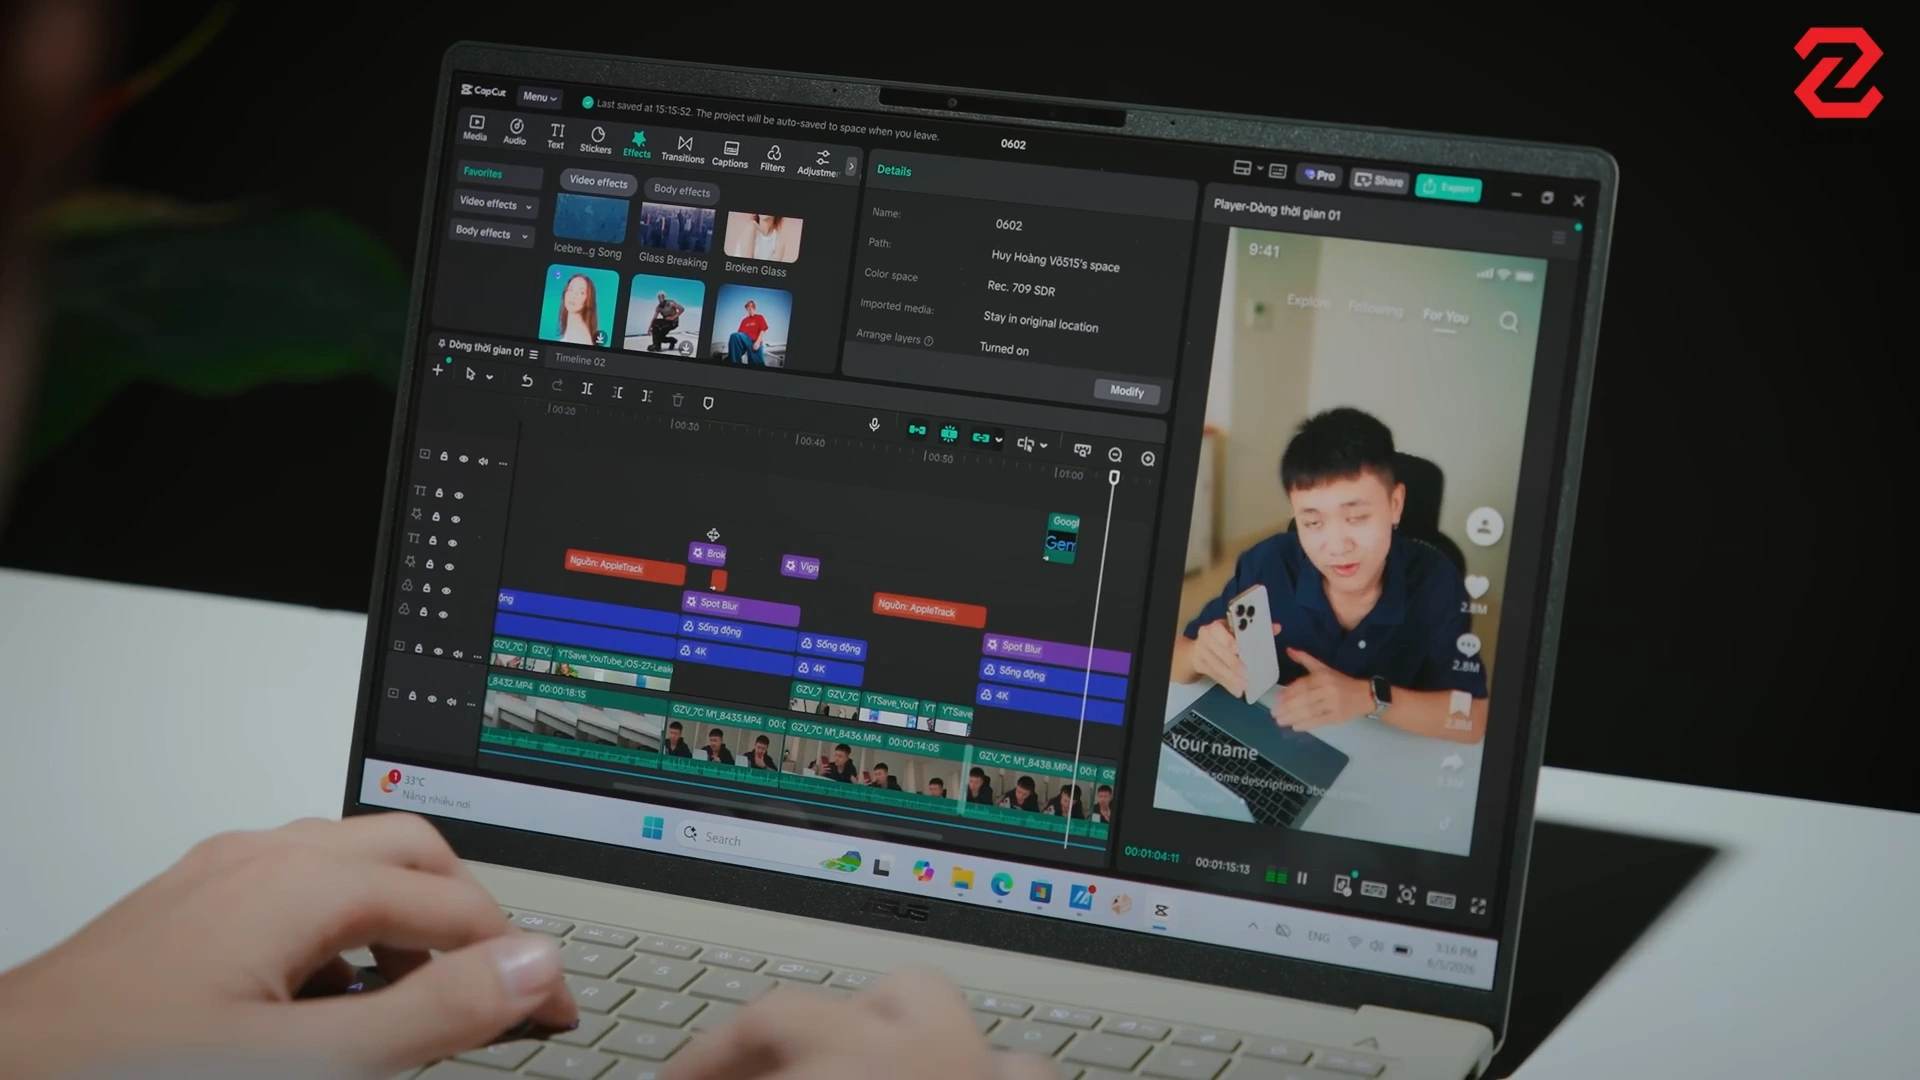Lock the main video track
1920x1080 pixels.
click(x=412, y=696)
